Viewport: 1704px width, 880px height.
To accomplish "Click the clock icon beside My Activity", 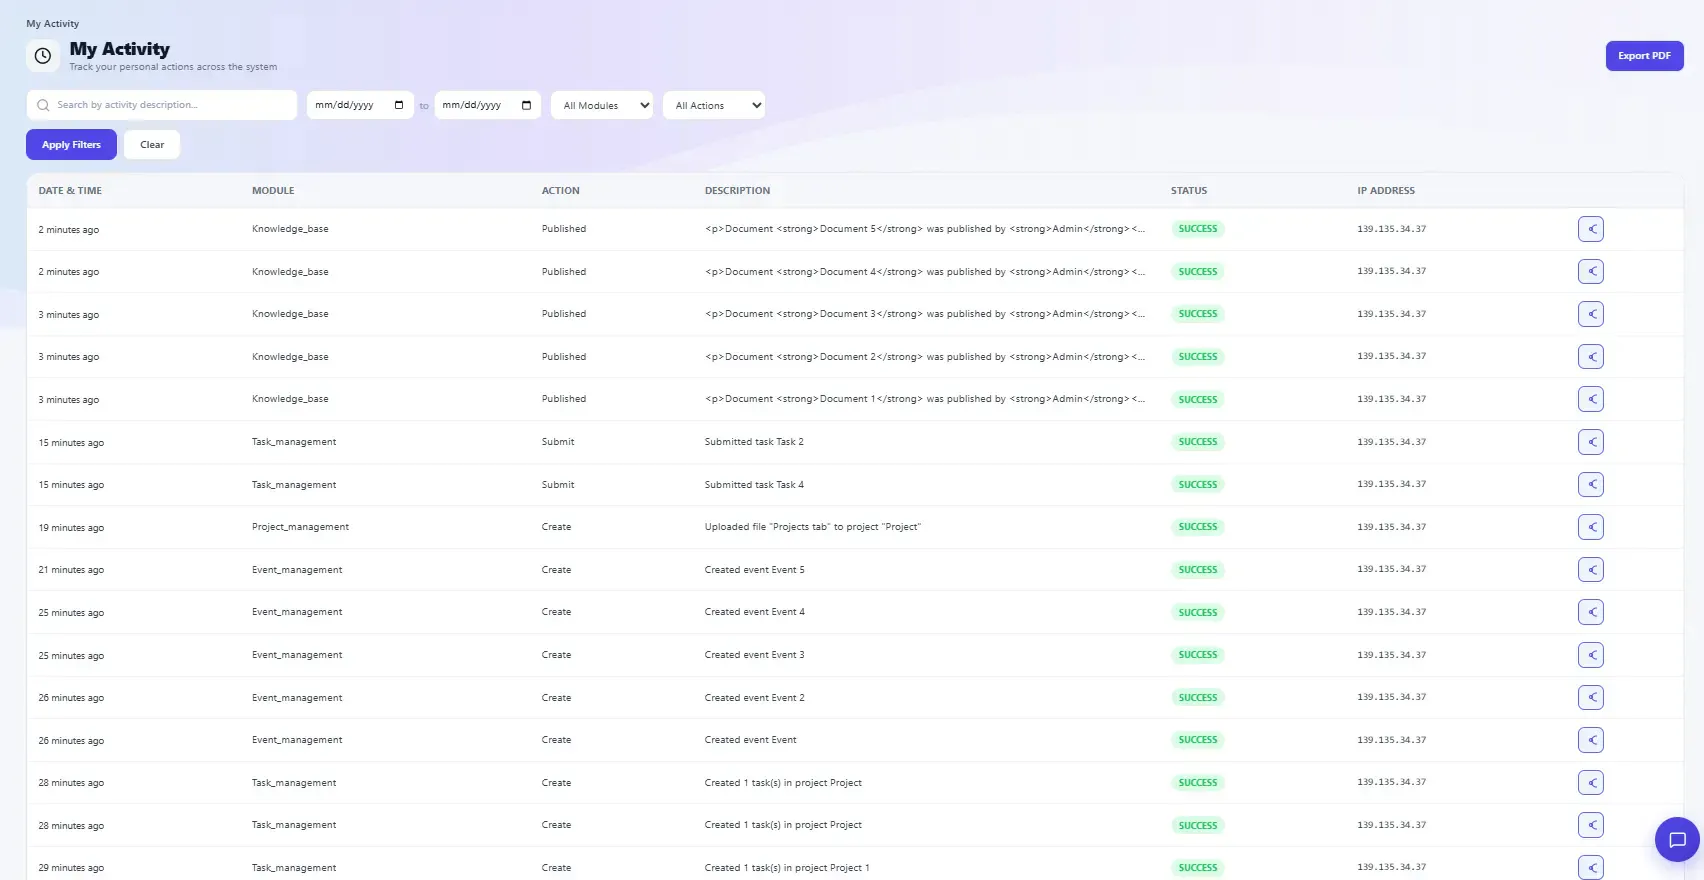I will [43, 56].
